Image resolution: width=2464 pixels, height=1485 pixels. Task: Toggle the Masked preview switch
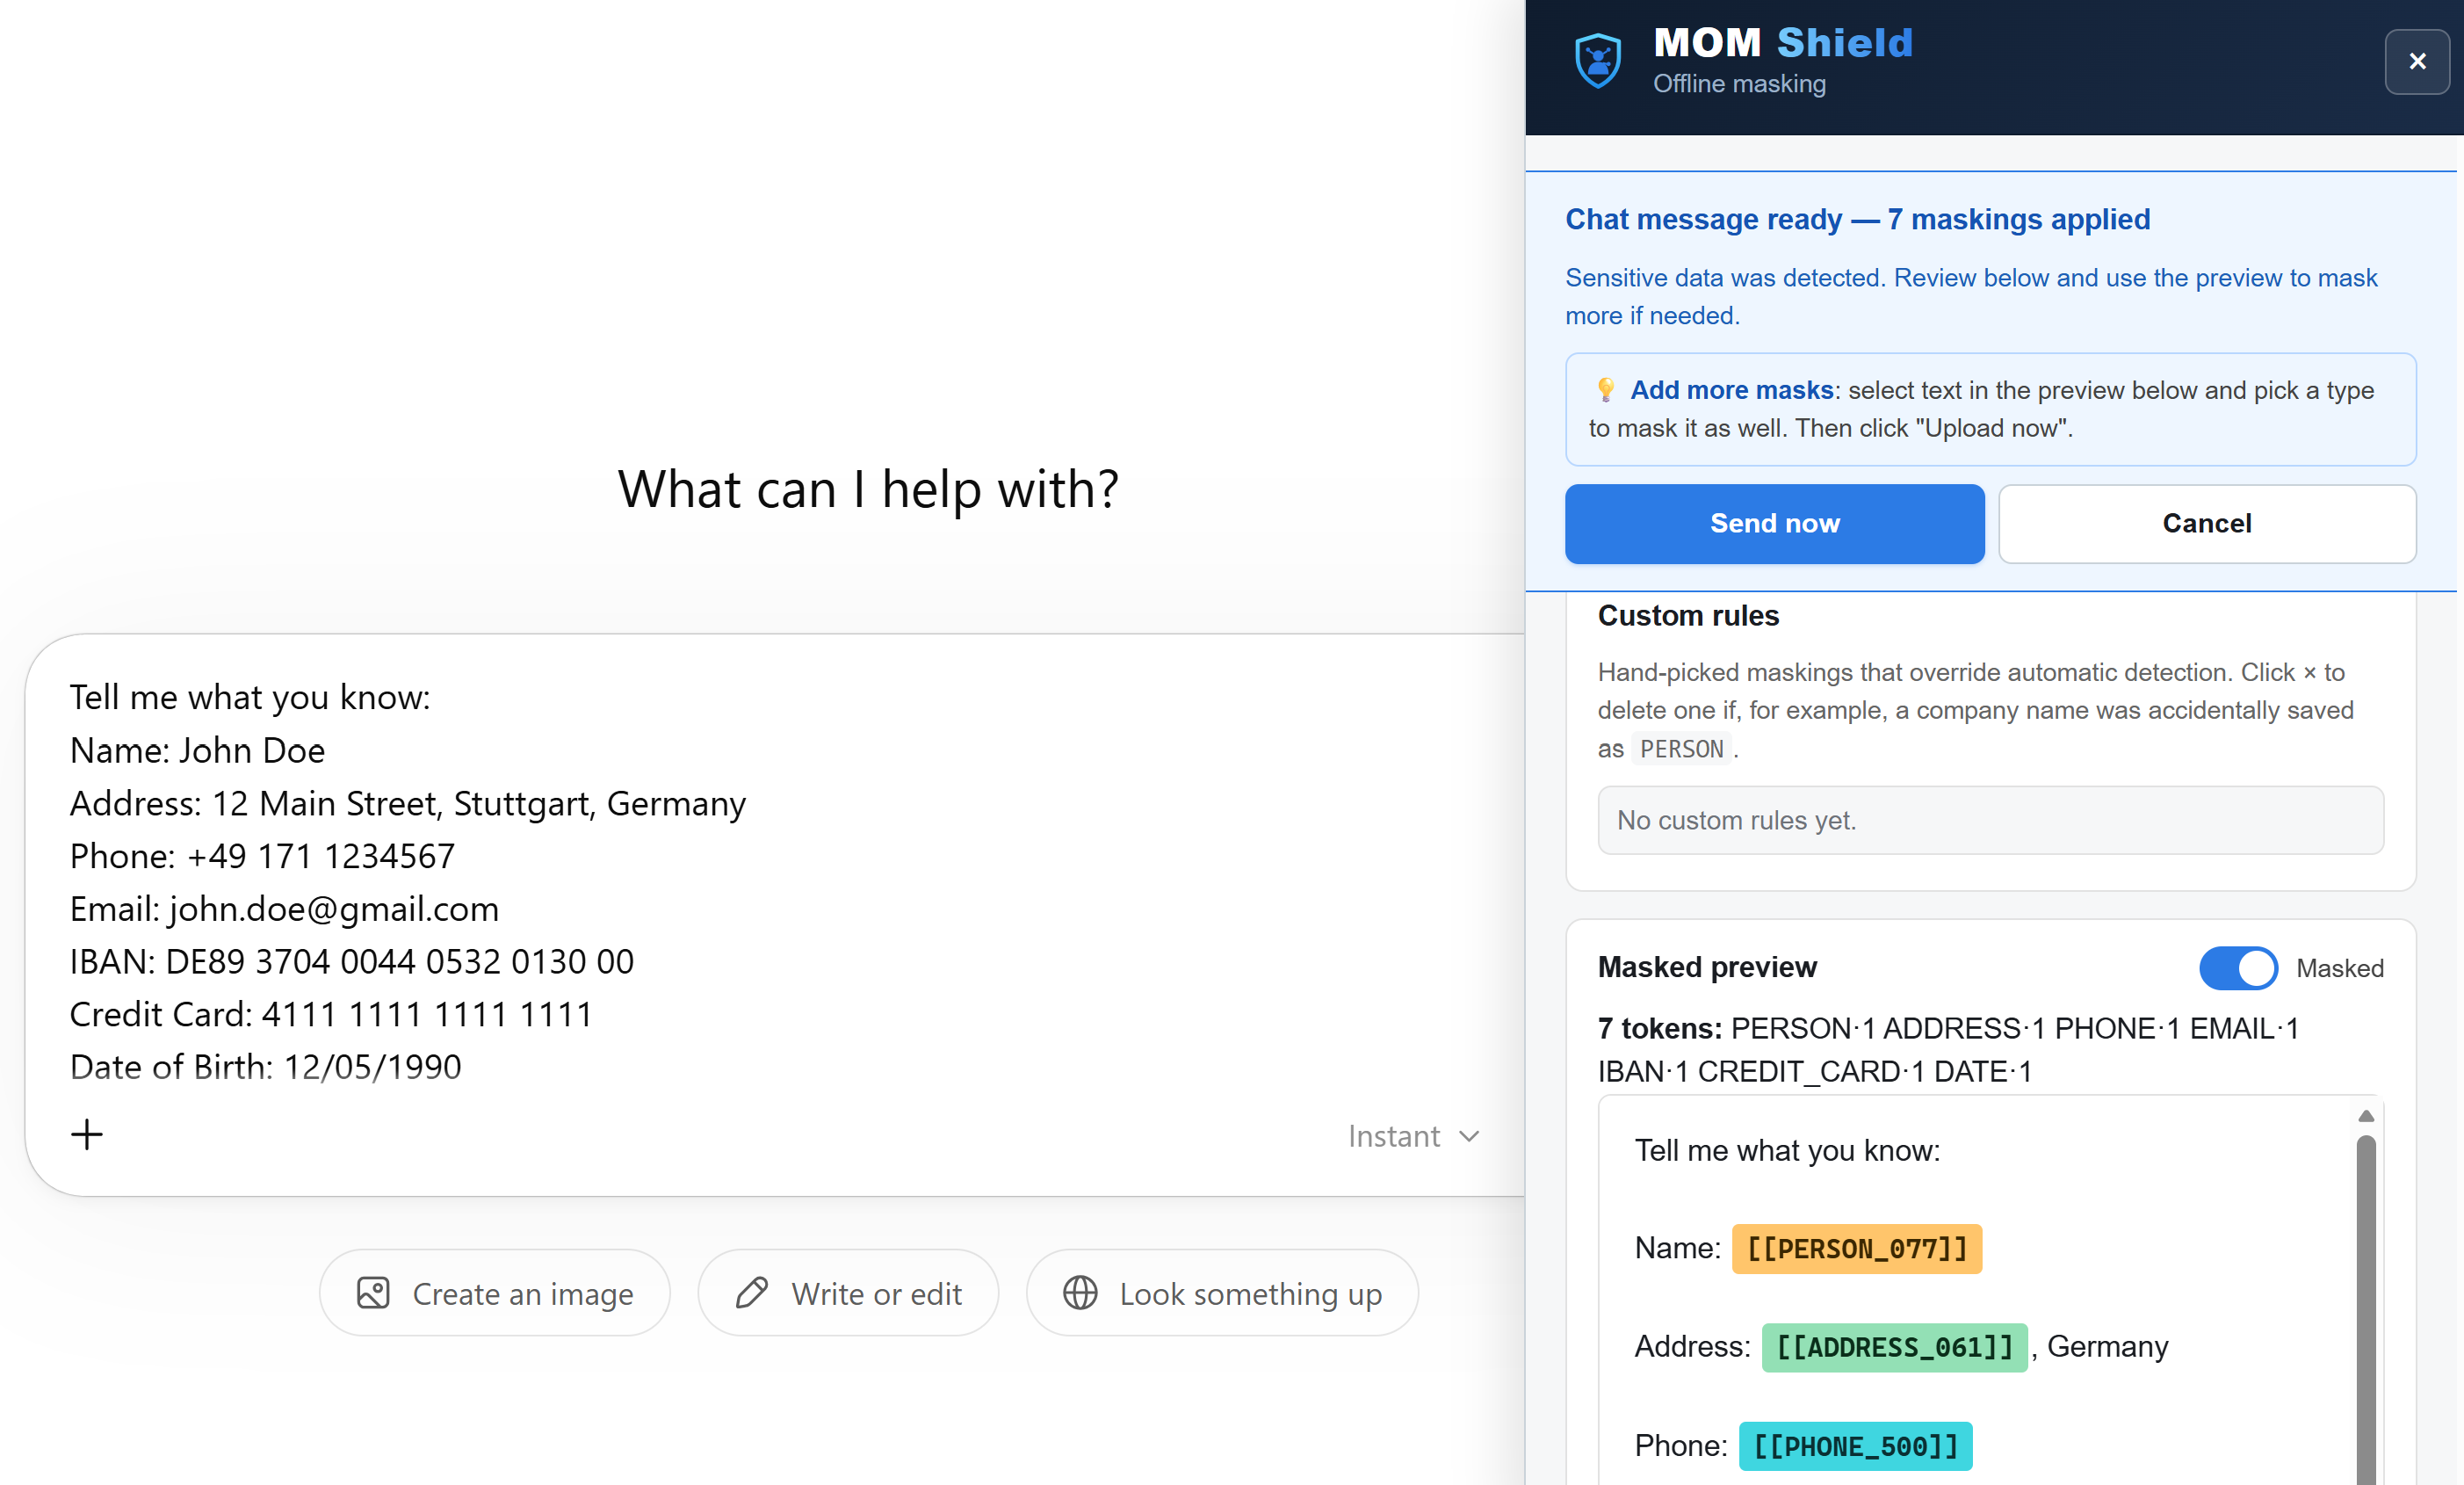pos(2238,967)
